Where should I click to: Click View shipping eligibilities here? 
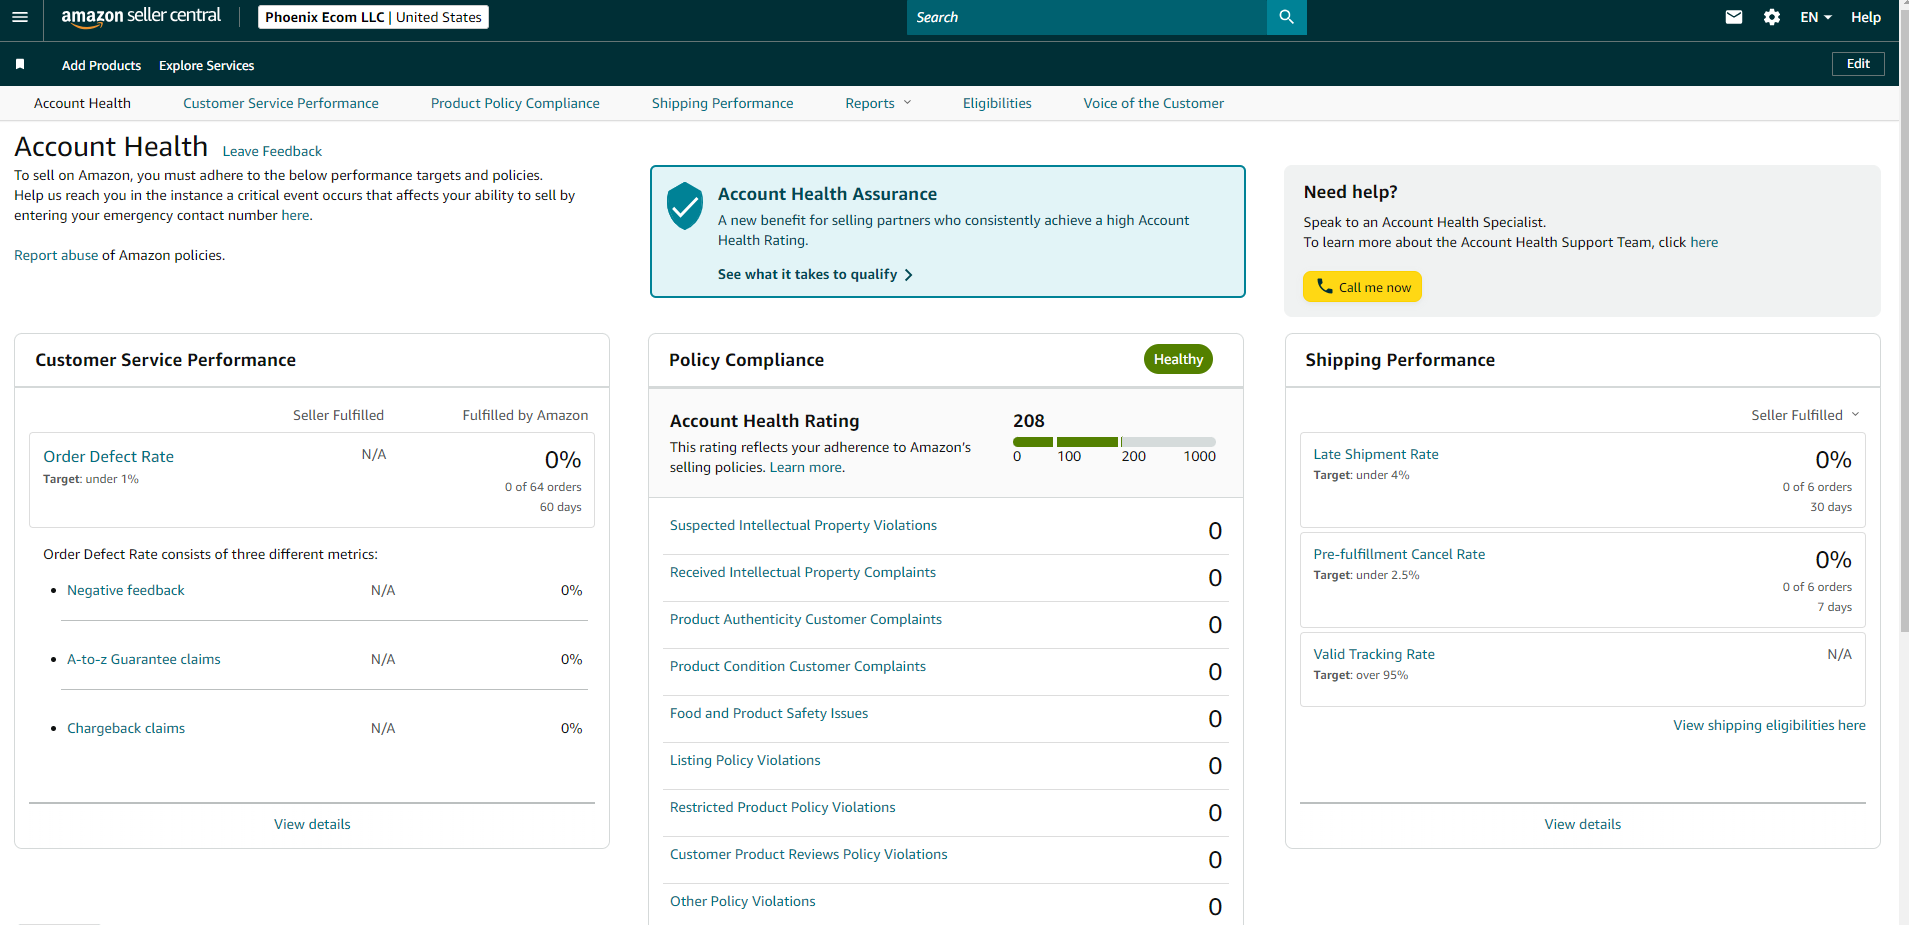click(x=1769, y=725)
